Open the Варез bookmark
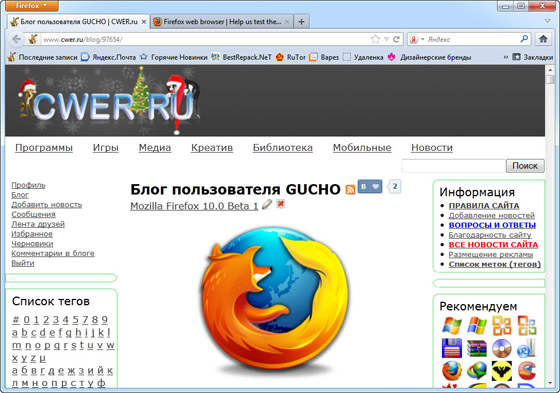The width and height of the screenshot is (560, 393). (x=324, y=57)
